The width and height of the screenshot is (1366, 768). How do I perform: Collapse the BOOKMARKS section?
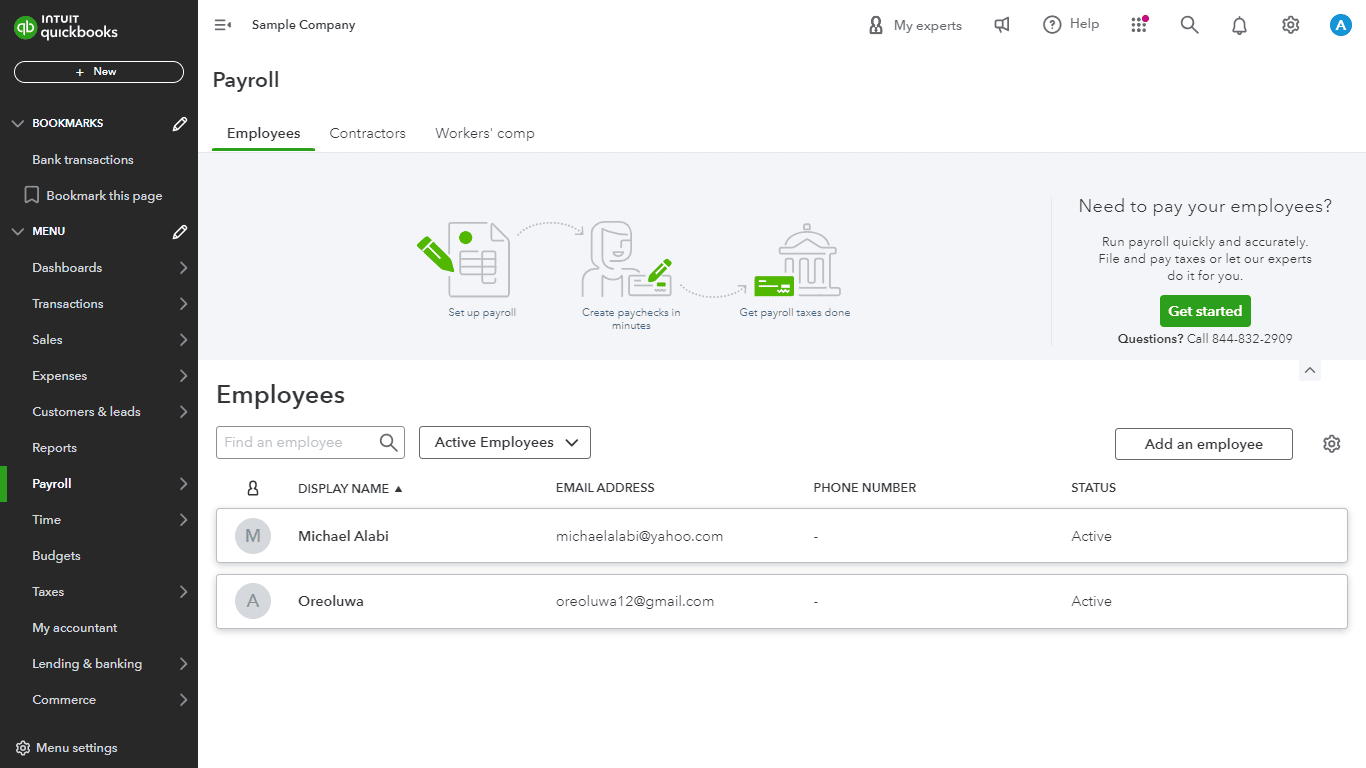click(x=17, y=124)
